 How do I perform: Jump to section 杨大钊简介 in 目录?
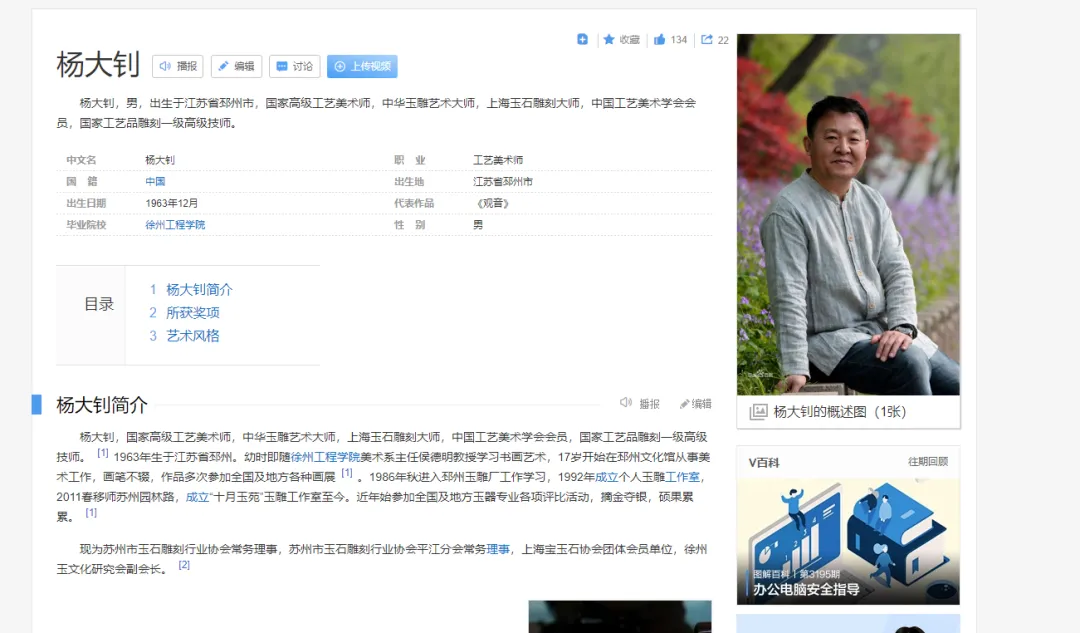[199, 289]
